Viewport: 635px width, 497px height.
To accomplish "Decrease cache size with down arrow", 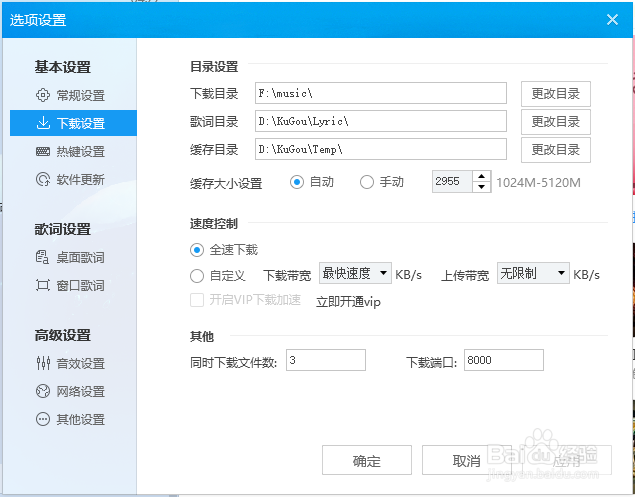I will coord(482,187).
